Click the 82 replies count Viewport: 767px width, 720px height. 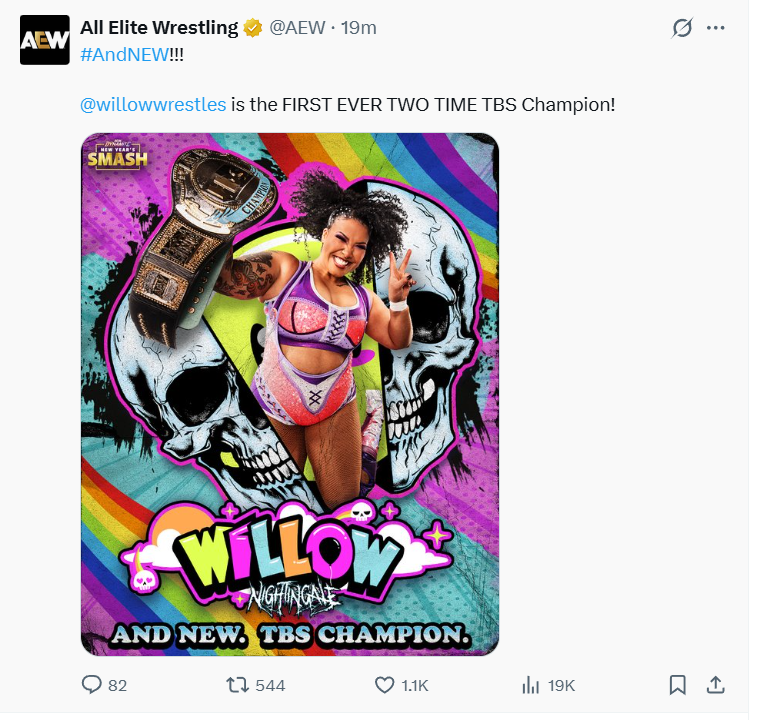117,686
